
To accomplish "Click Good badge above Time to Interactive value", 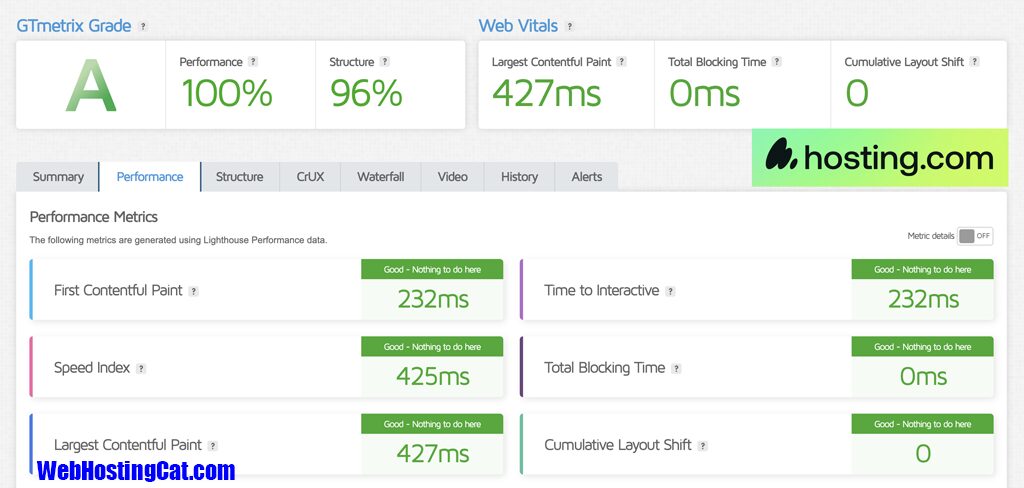I will (923, 269).
